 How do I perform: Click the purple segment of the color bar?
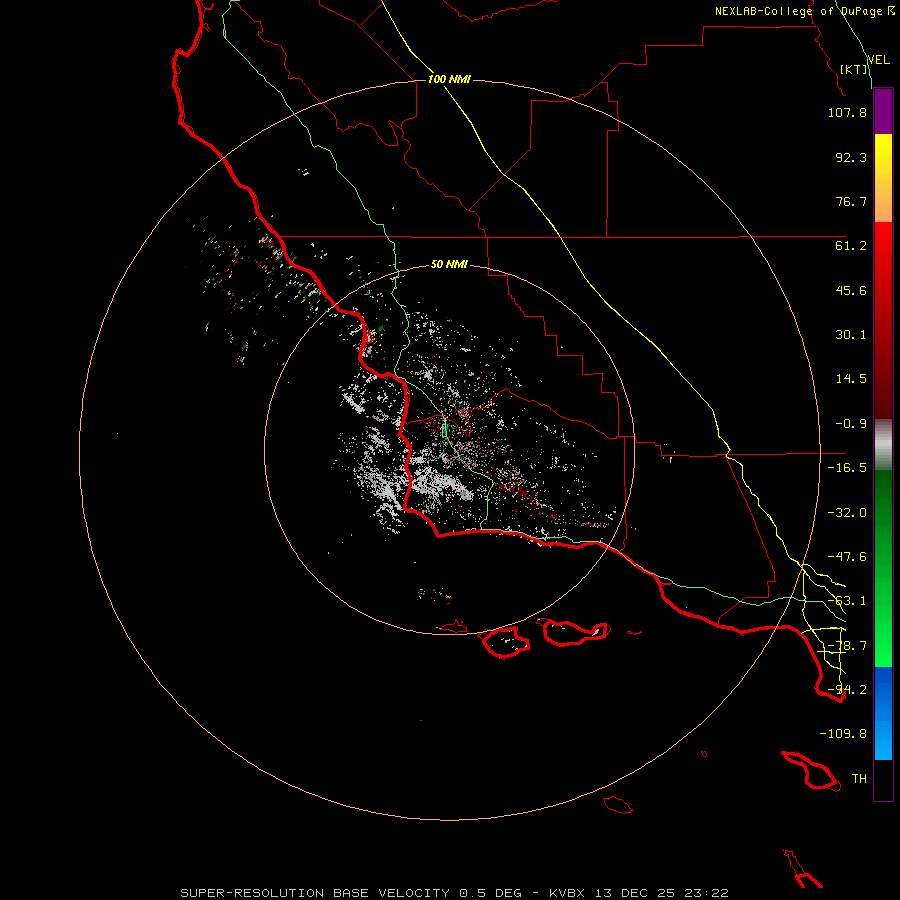point(883,112)
